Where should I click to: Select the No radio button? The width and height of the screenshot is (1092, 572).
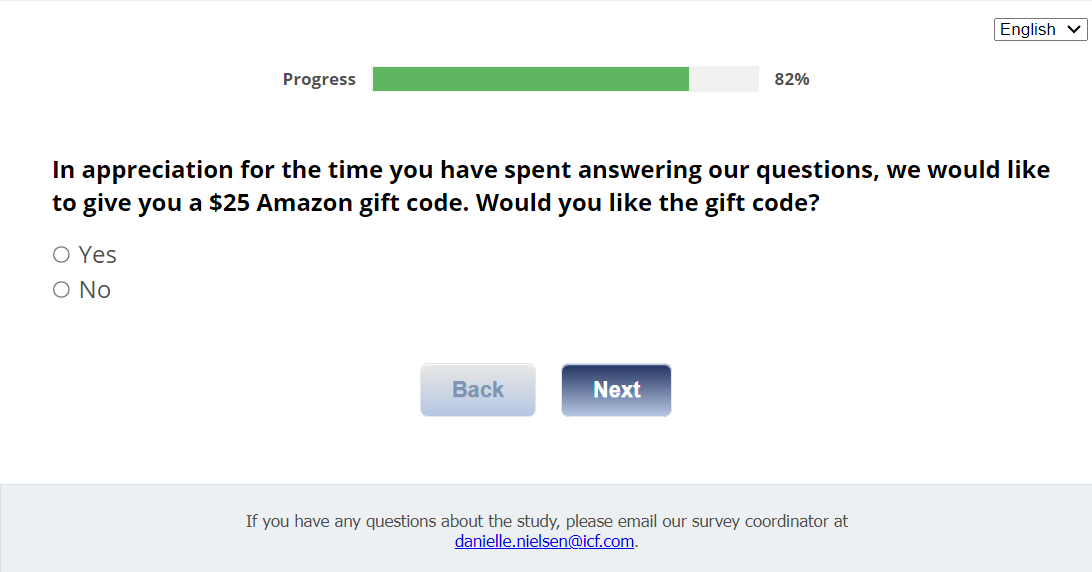[x=61, y=290]
